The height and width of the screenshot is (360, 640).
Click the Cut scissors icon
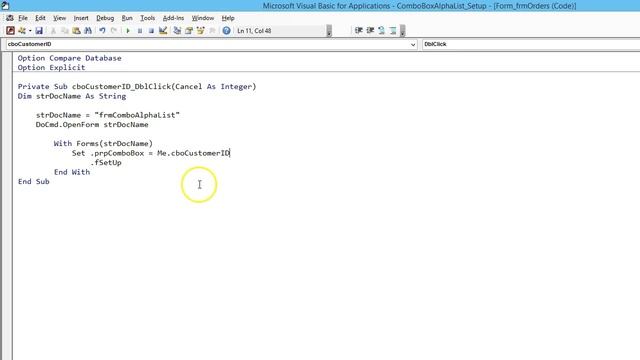[53, 31]
